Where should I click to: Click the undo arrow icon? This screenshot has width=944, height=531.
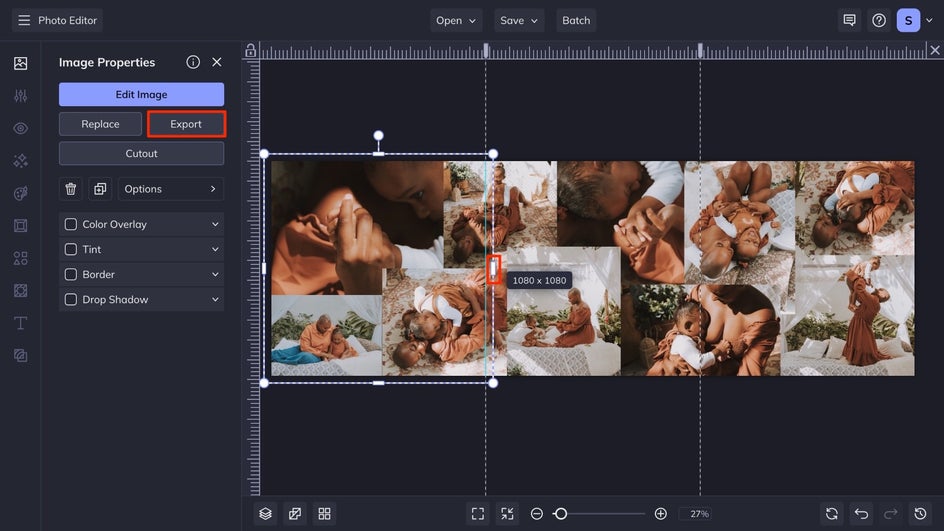click(861, 513)
